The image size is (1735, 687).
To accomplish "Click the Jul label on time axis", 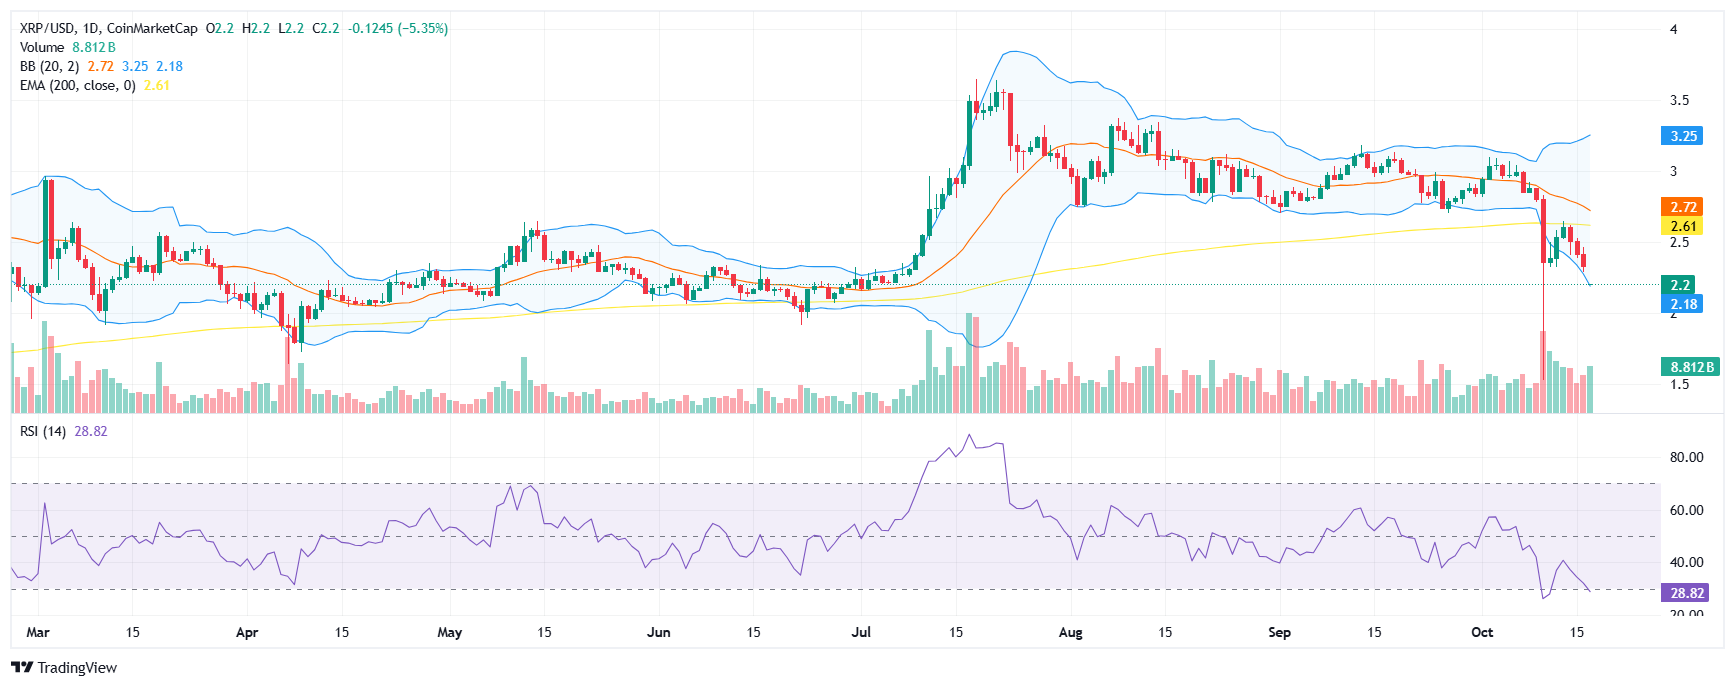I will (x=861, y=632).
